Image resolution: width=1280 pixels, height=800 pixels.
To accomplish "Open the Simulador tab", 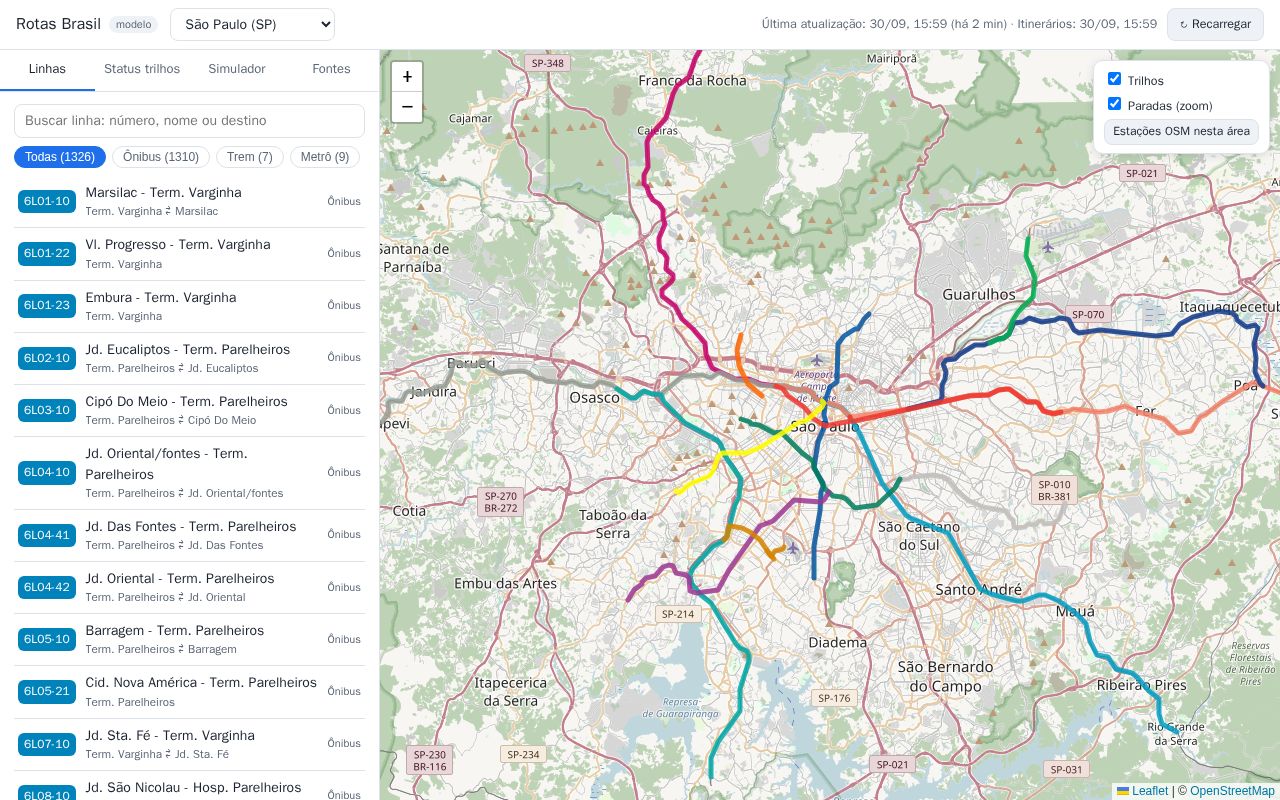I will tap(237, 69).
